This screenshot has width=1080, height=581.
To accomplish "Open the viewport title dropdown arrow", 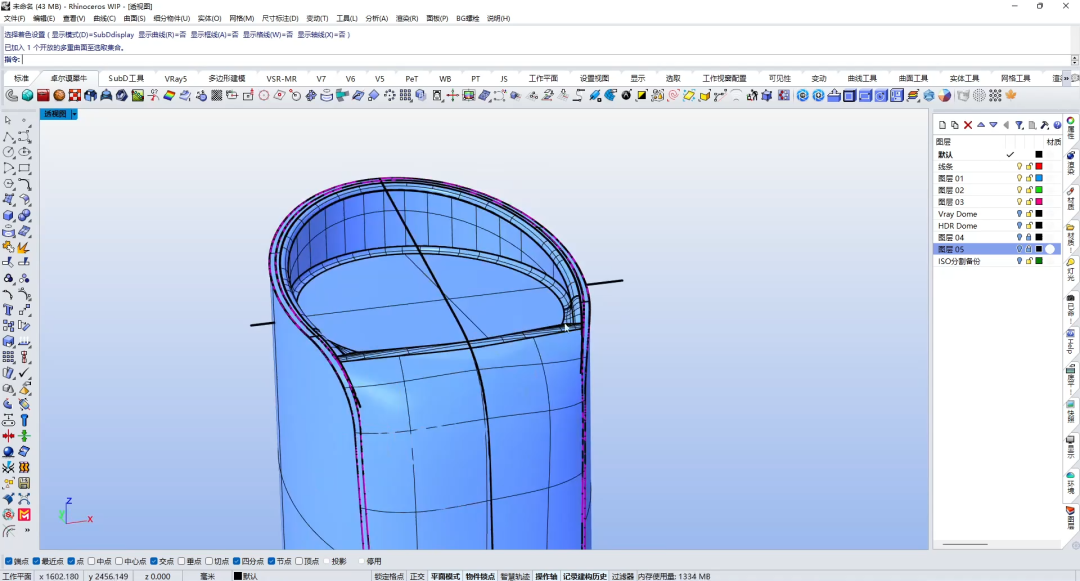I will click(x=74, y=114).
